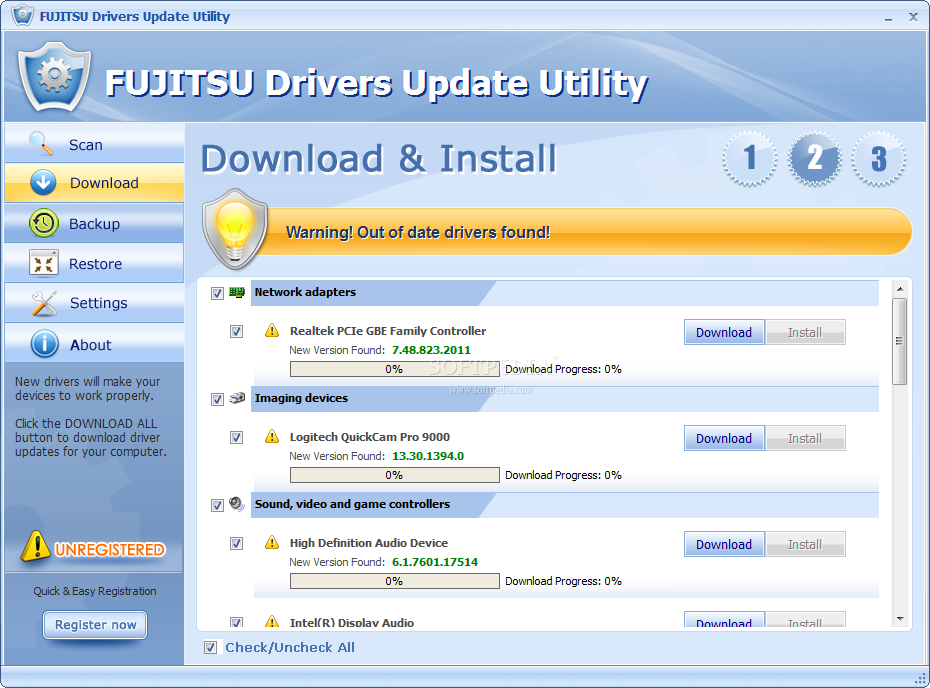Close the FUJITSU Drivers Update Utility window
Screen dimensions: 930x688
(913, 17)
